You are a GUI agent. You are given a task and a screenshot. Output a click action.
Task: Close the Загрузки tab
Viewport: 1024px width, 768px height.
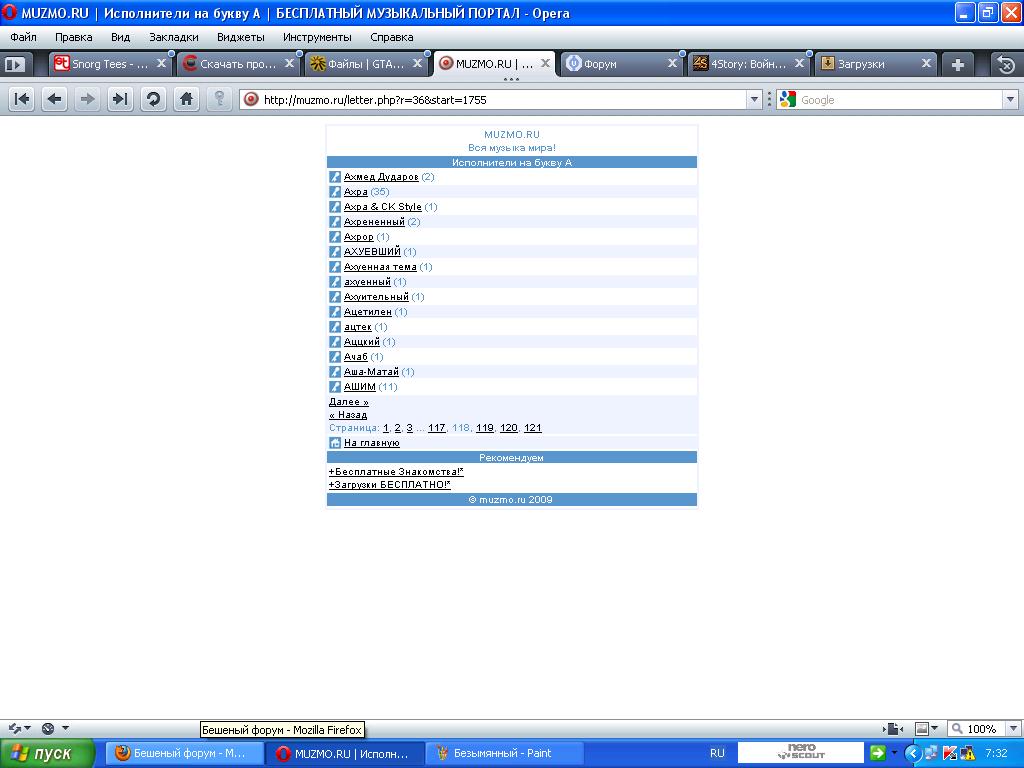click(x=926, y=64)
